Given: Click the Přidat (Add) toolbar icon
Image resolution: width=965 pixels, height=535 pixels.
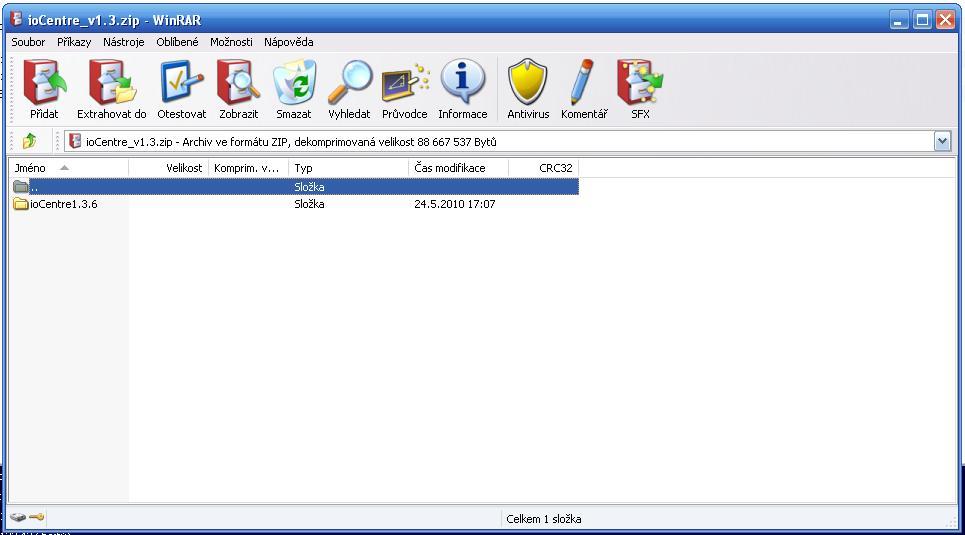Looking at the screenshot, I should click(44, 88).
